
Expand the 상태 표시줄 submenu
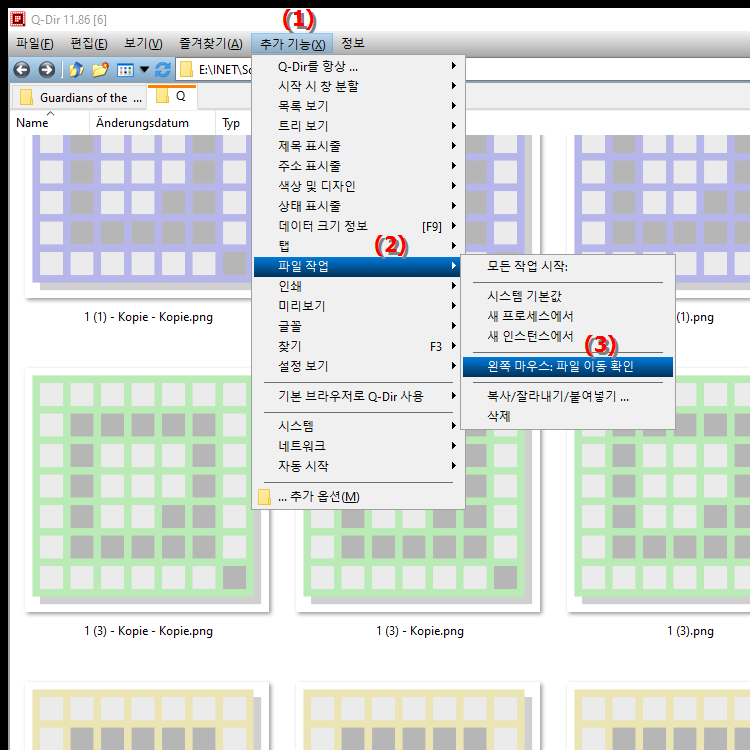358,206
